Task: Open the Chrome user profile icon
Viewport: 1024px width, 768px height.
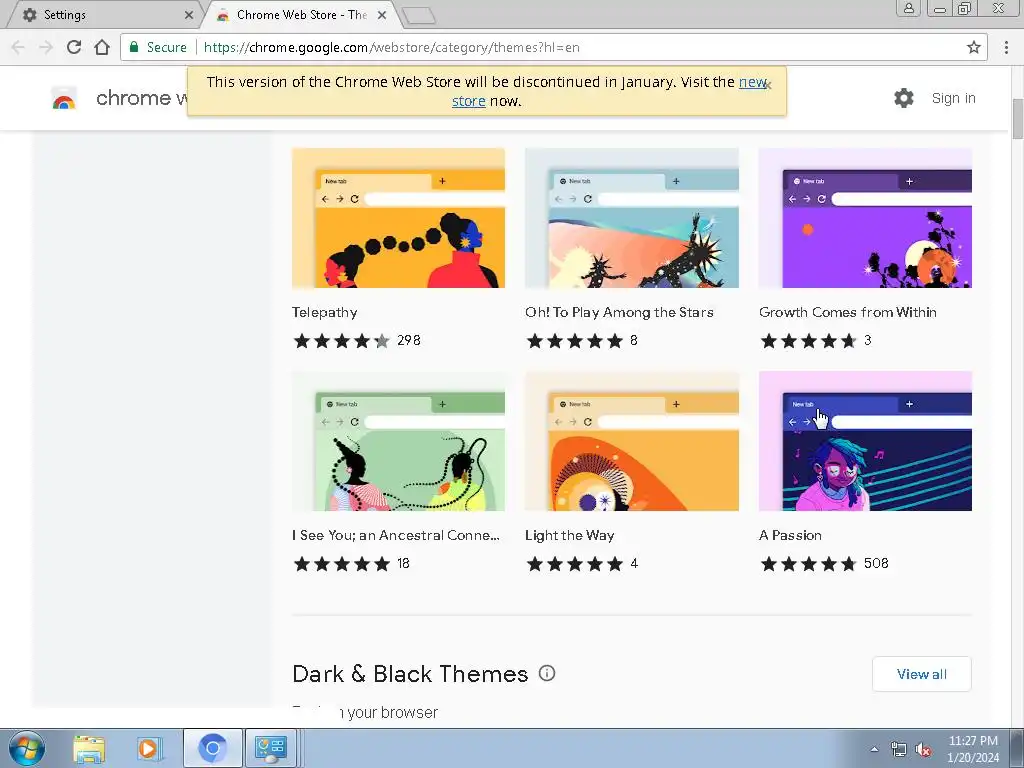Action: [x=908, y=8]
